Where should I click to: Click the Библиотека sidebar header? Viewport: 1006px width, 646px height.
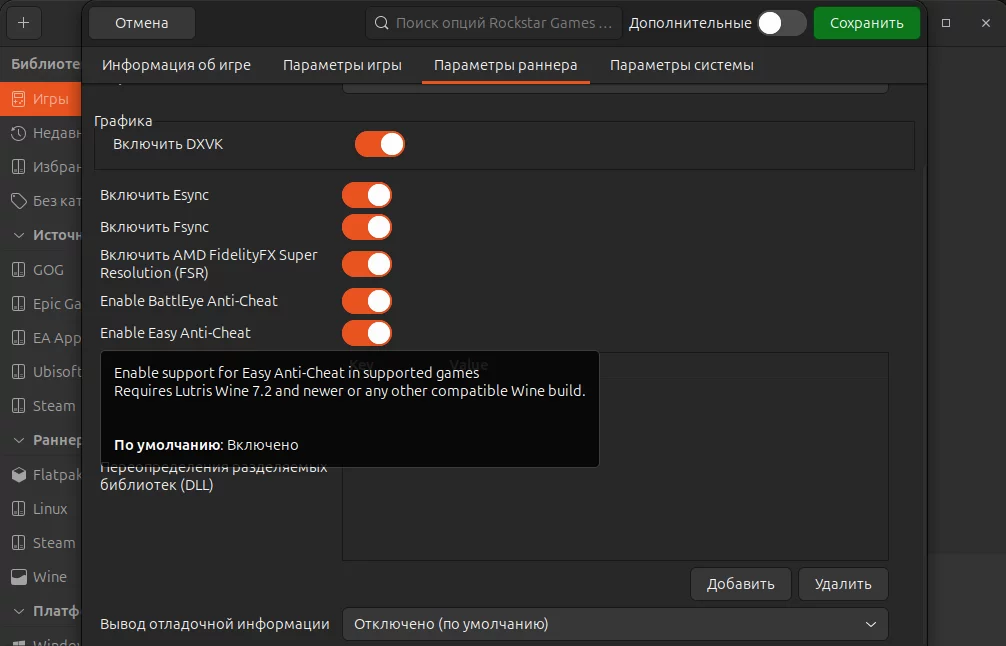(46, 64)
